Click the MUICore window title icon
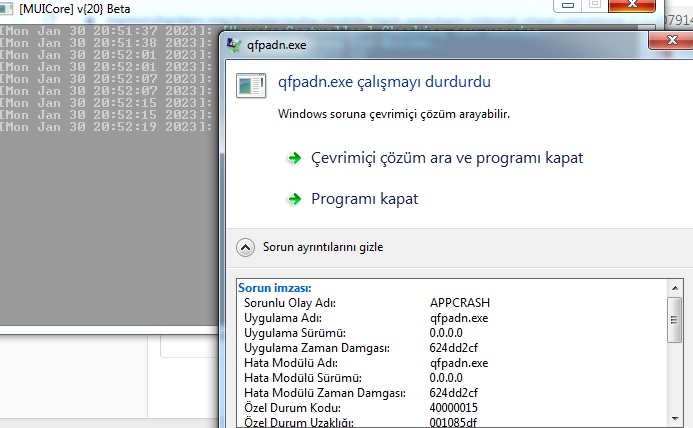693x428 pixels. tap(6, 8)
